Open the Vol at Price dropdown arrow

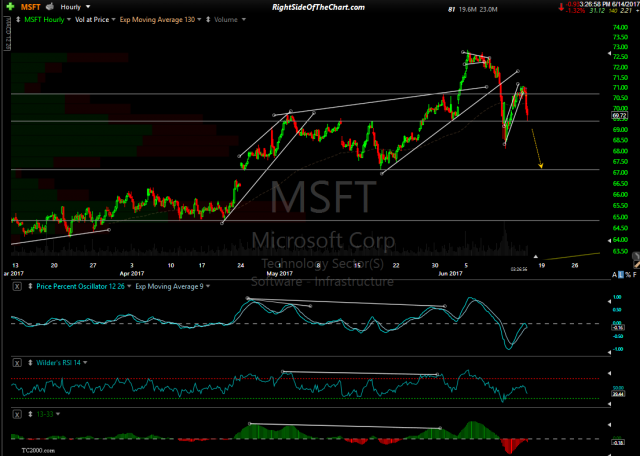point(113,20)
